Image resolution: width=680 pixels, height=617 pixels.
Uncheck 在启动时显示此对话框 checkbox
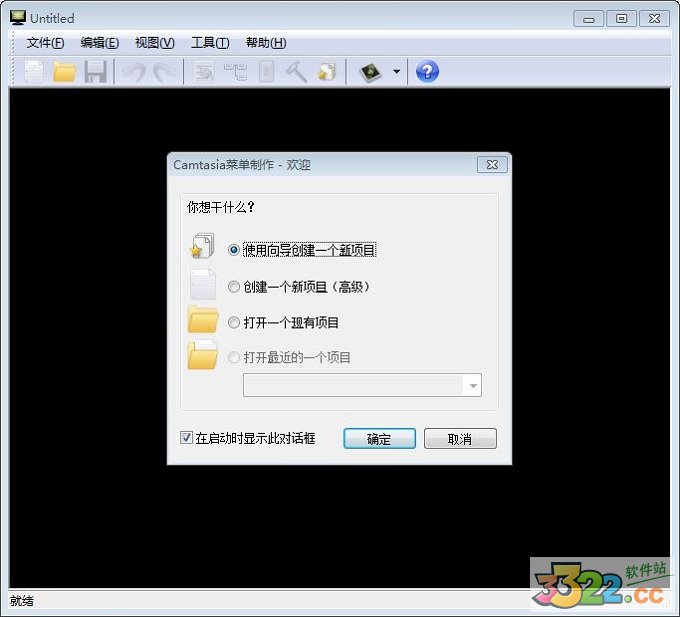[186, 437]
